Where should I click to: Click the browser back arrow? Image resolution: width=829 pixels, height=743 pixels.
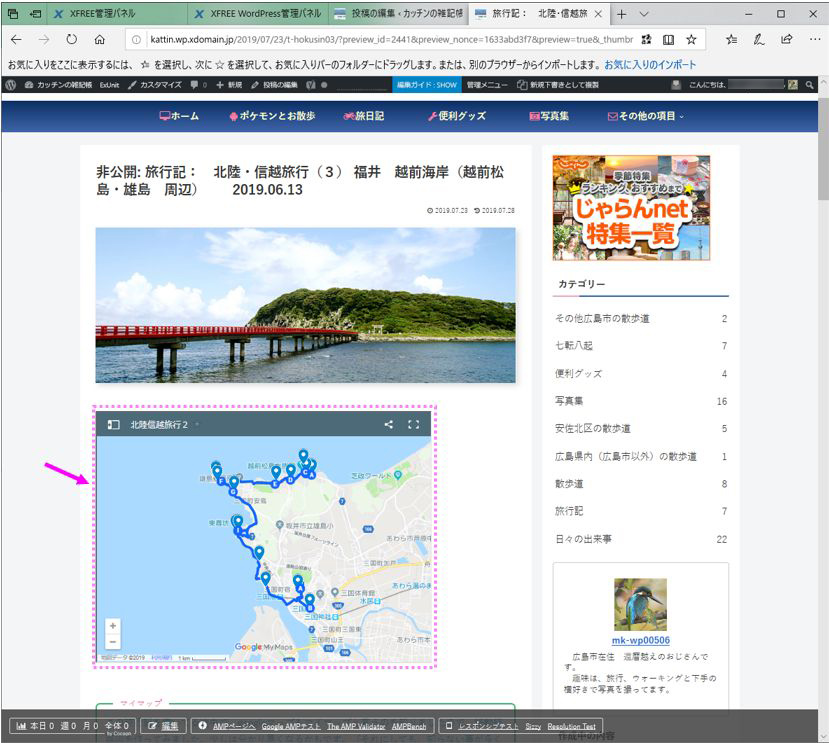pos(16,39)
